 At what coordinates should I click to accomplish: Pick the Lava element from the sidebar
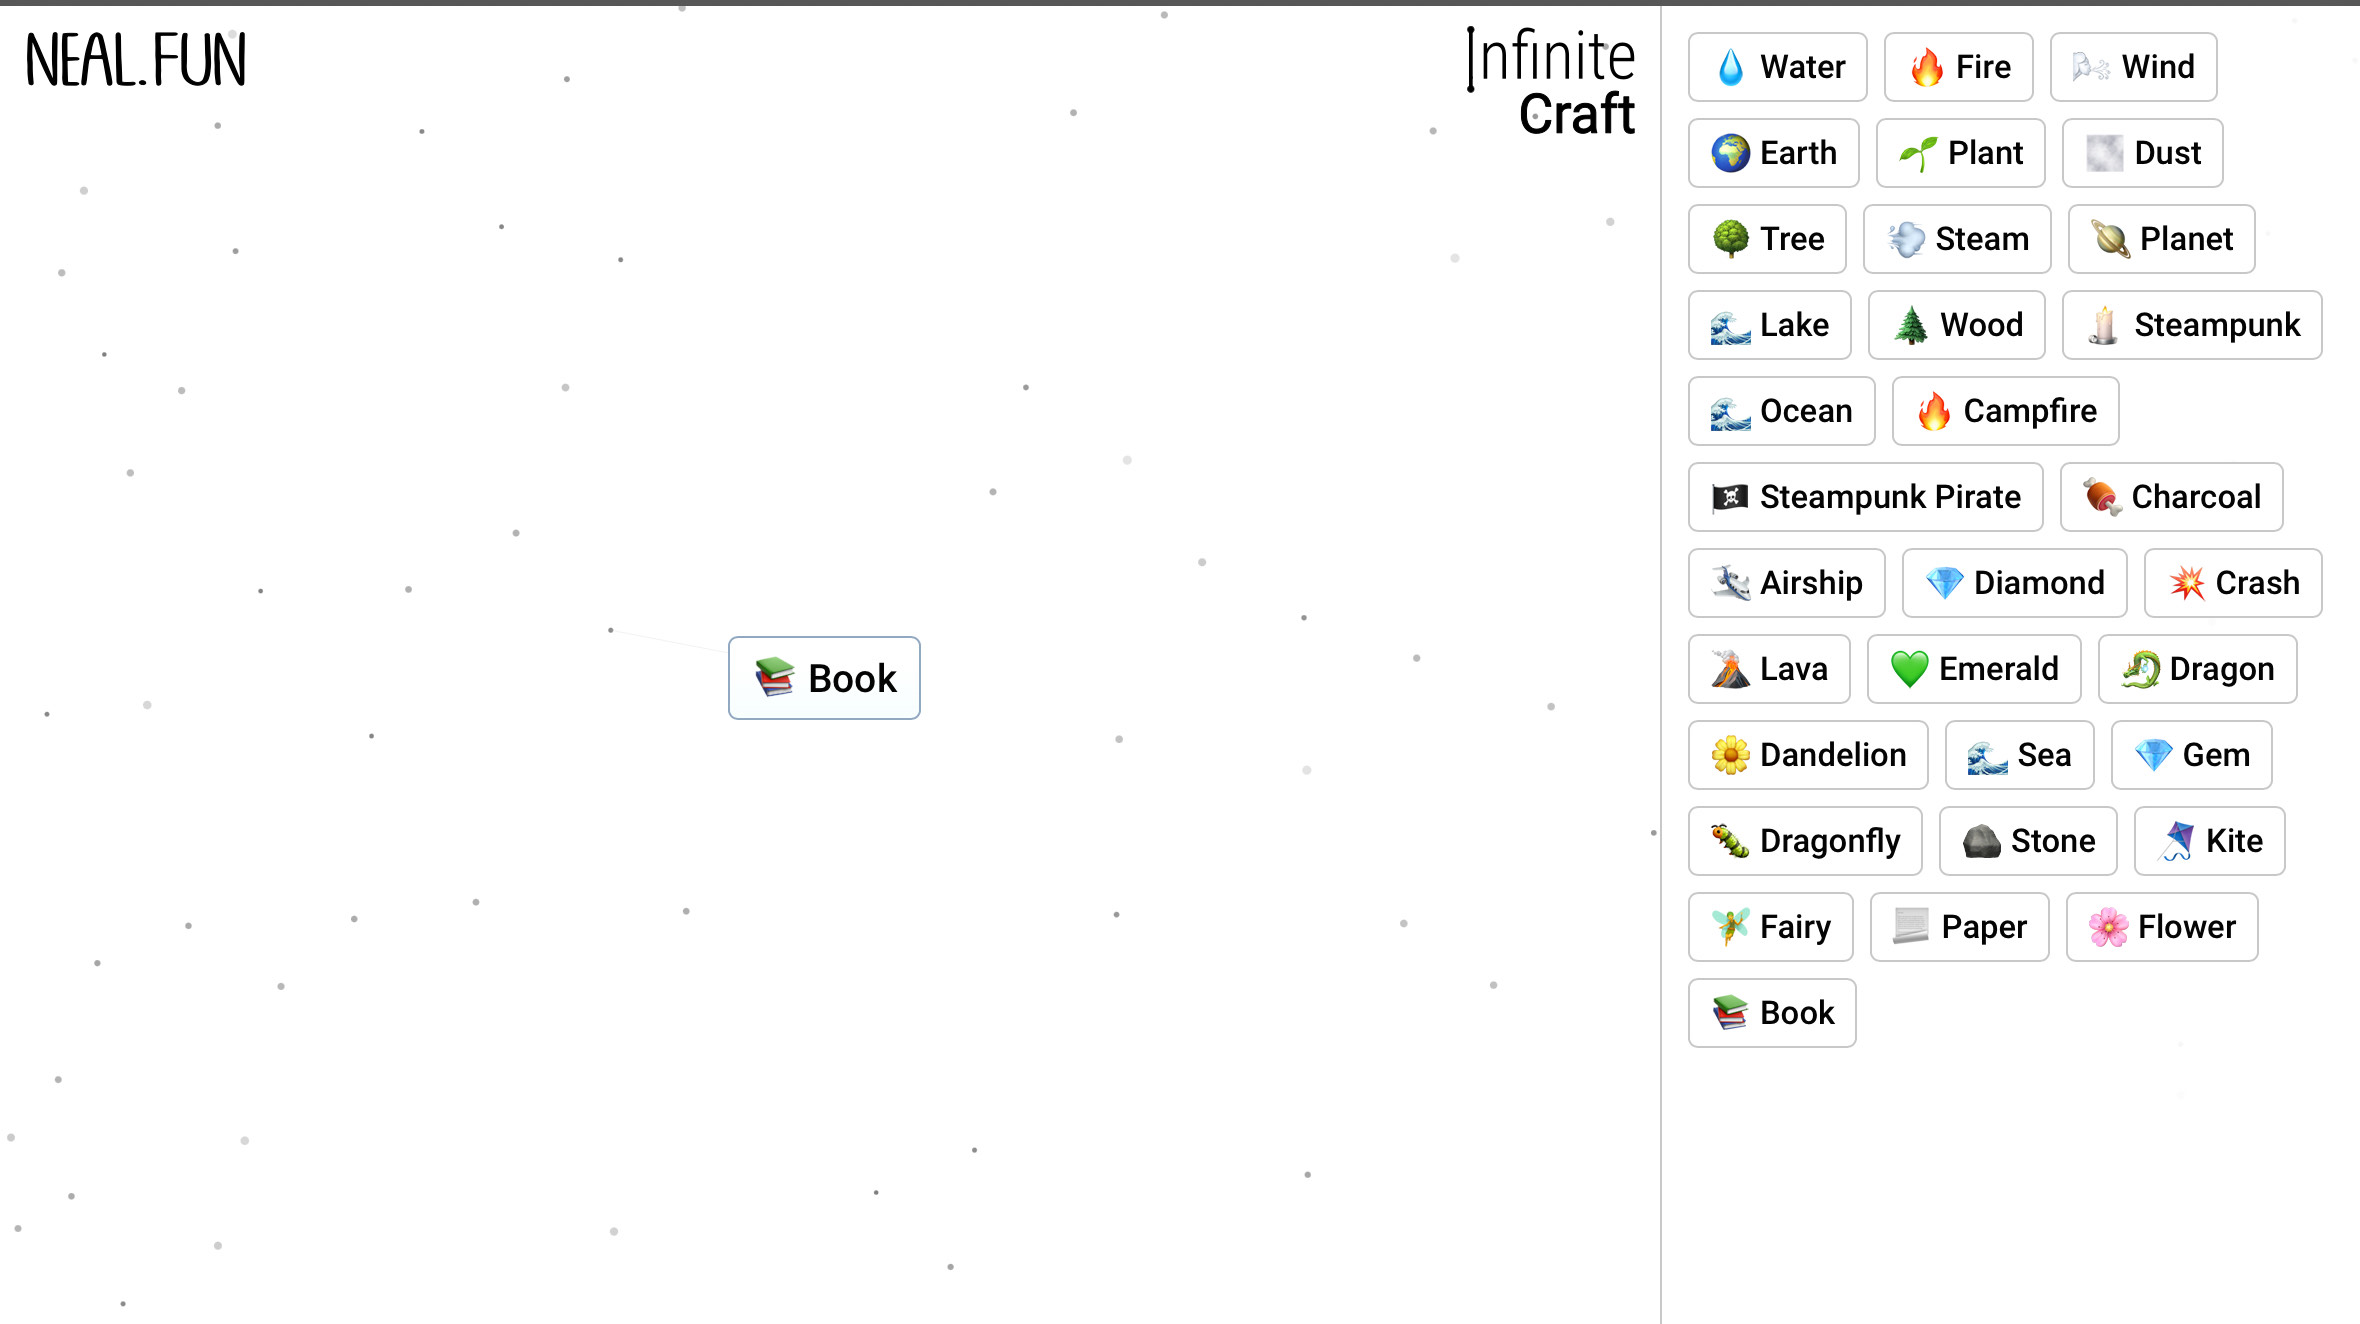(1768, 669)
